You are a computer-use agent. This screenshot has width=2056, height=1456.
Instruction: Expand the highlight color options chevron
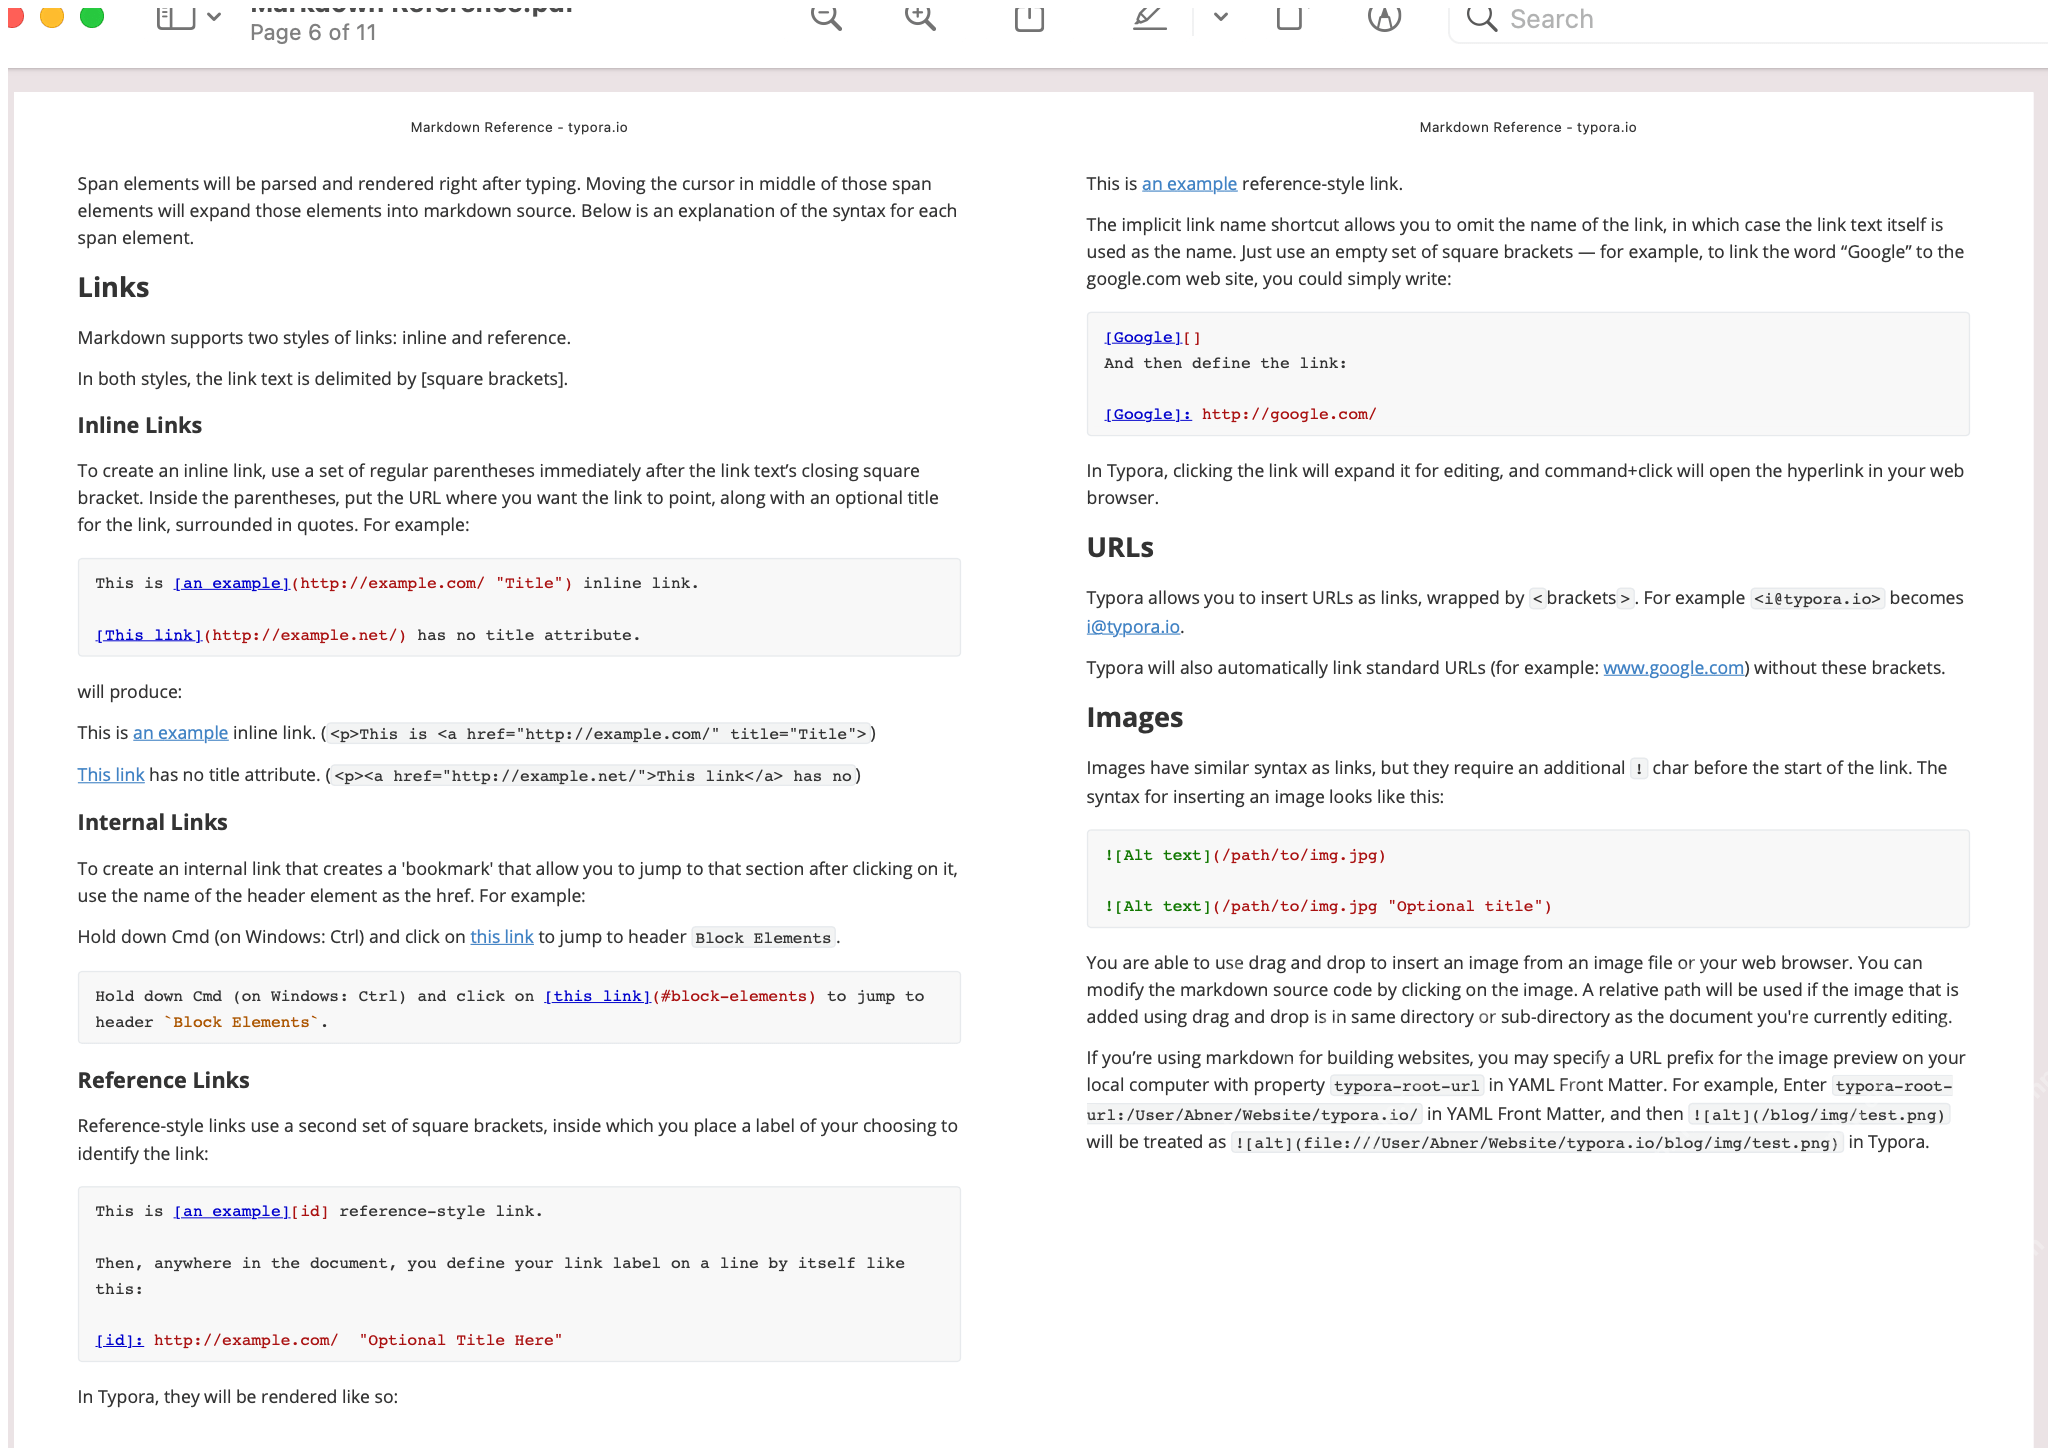(1221, 17)
